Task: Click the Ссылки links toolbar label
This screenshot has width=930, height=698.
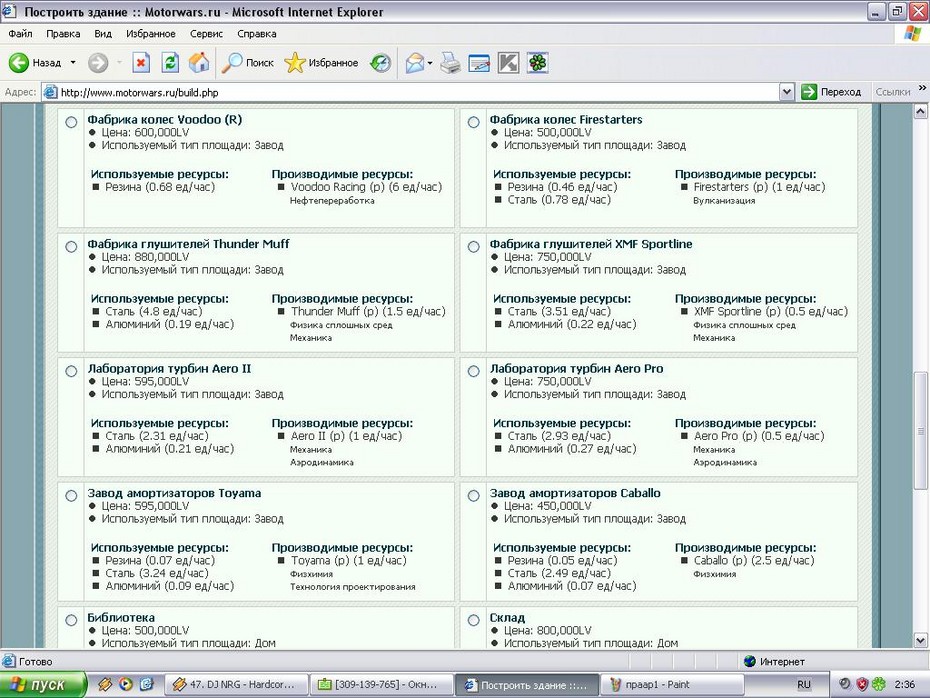Action: tap(893, 92)
